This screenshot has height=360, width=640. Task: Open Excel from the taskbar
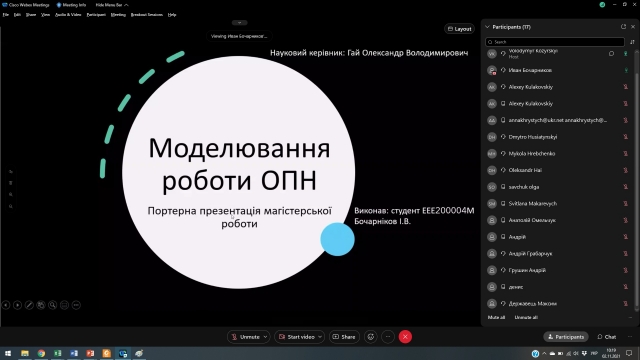tap(58, 353)
